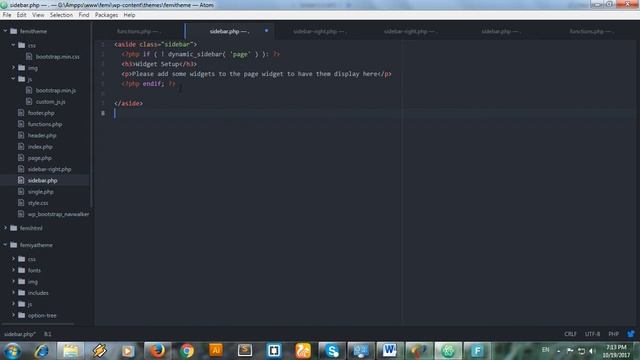
Task: Click the option-tree folder icon
Action: coord(22,315)
